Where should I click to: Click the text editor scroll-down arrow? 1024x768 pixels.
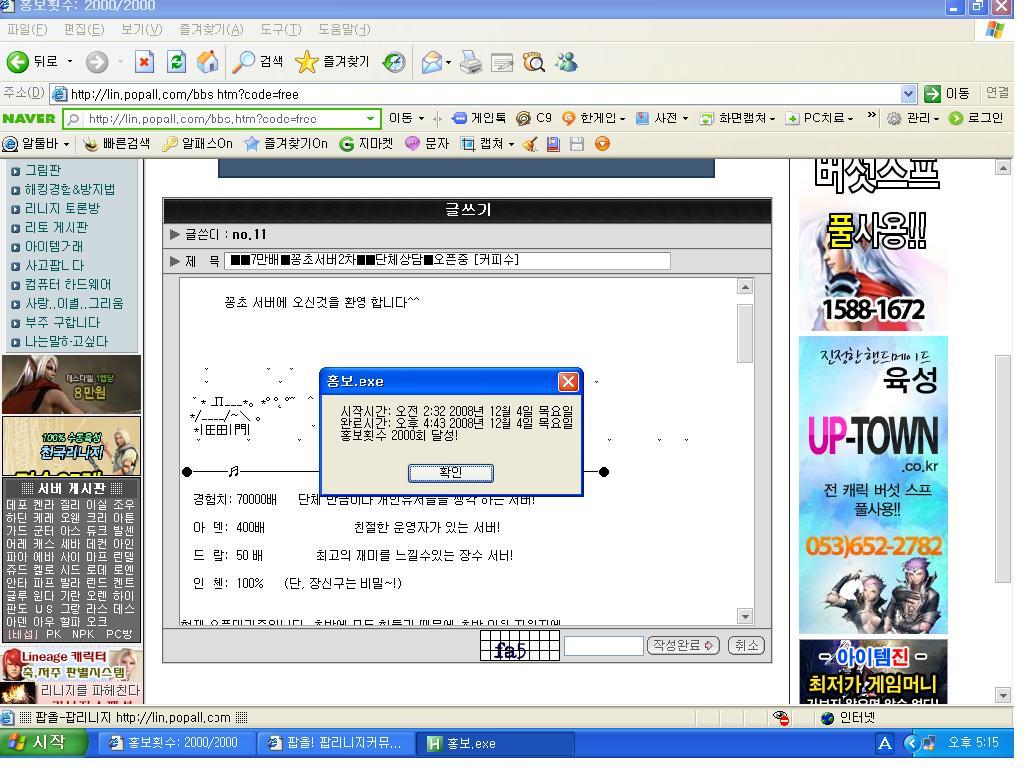coord(745,616)
